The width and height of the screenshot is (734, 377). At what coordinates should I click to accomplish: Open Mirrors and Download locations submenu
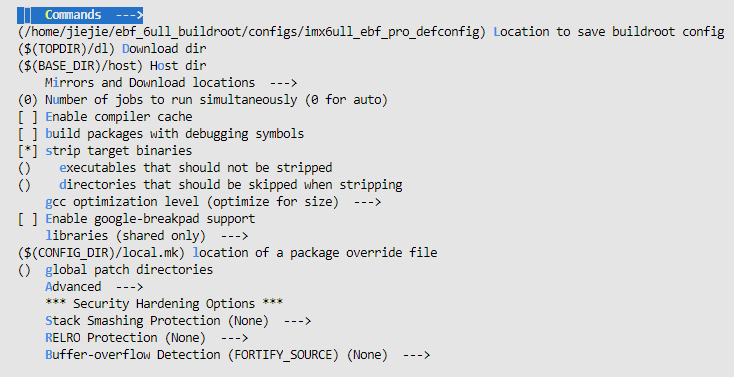pyautogui.click(x=171, y=83)
